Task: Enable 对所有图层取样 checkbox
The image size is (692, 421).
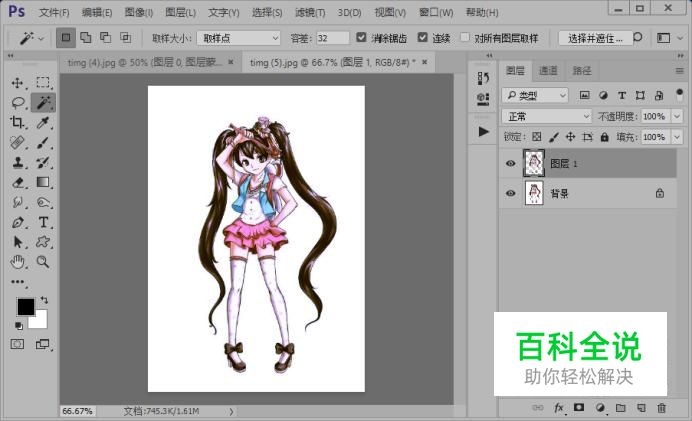Action: point(465,38)
